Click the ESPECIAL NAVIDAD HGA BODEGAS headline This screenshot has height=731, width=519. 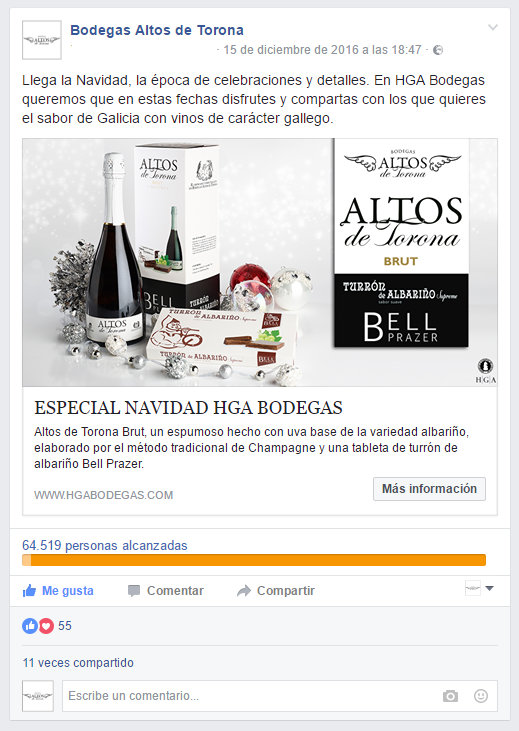pyautogui.click(x=188, y=408)
